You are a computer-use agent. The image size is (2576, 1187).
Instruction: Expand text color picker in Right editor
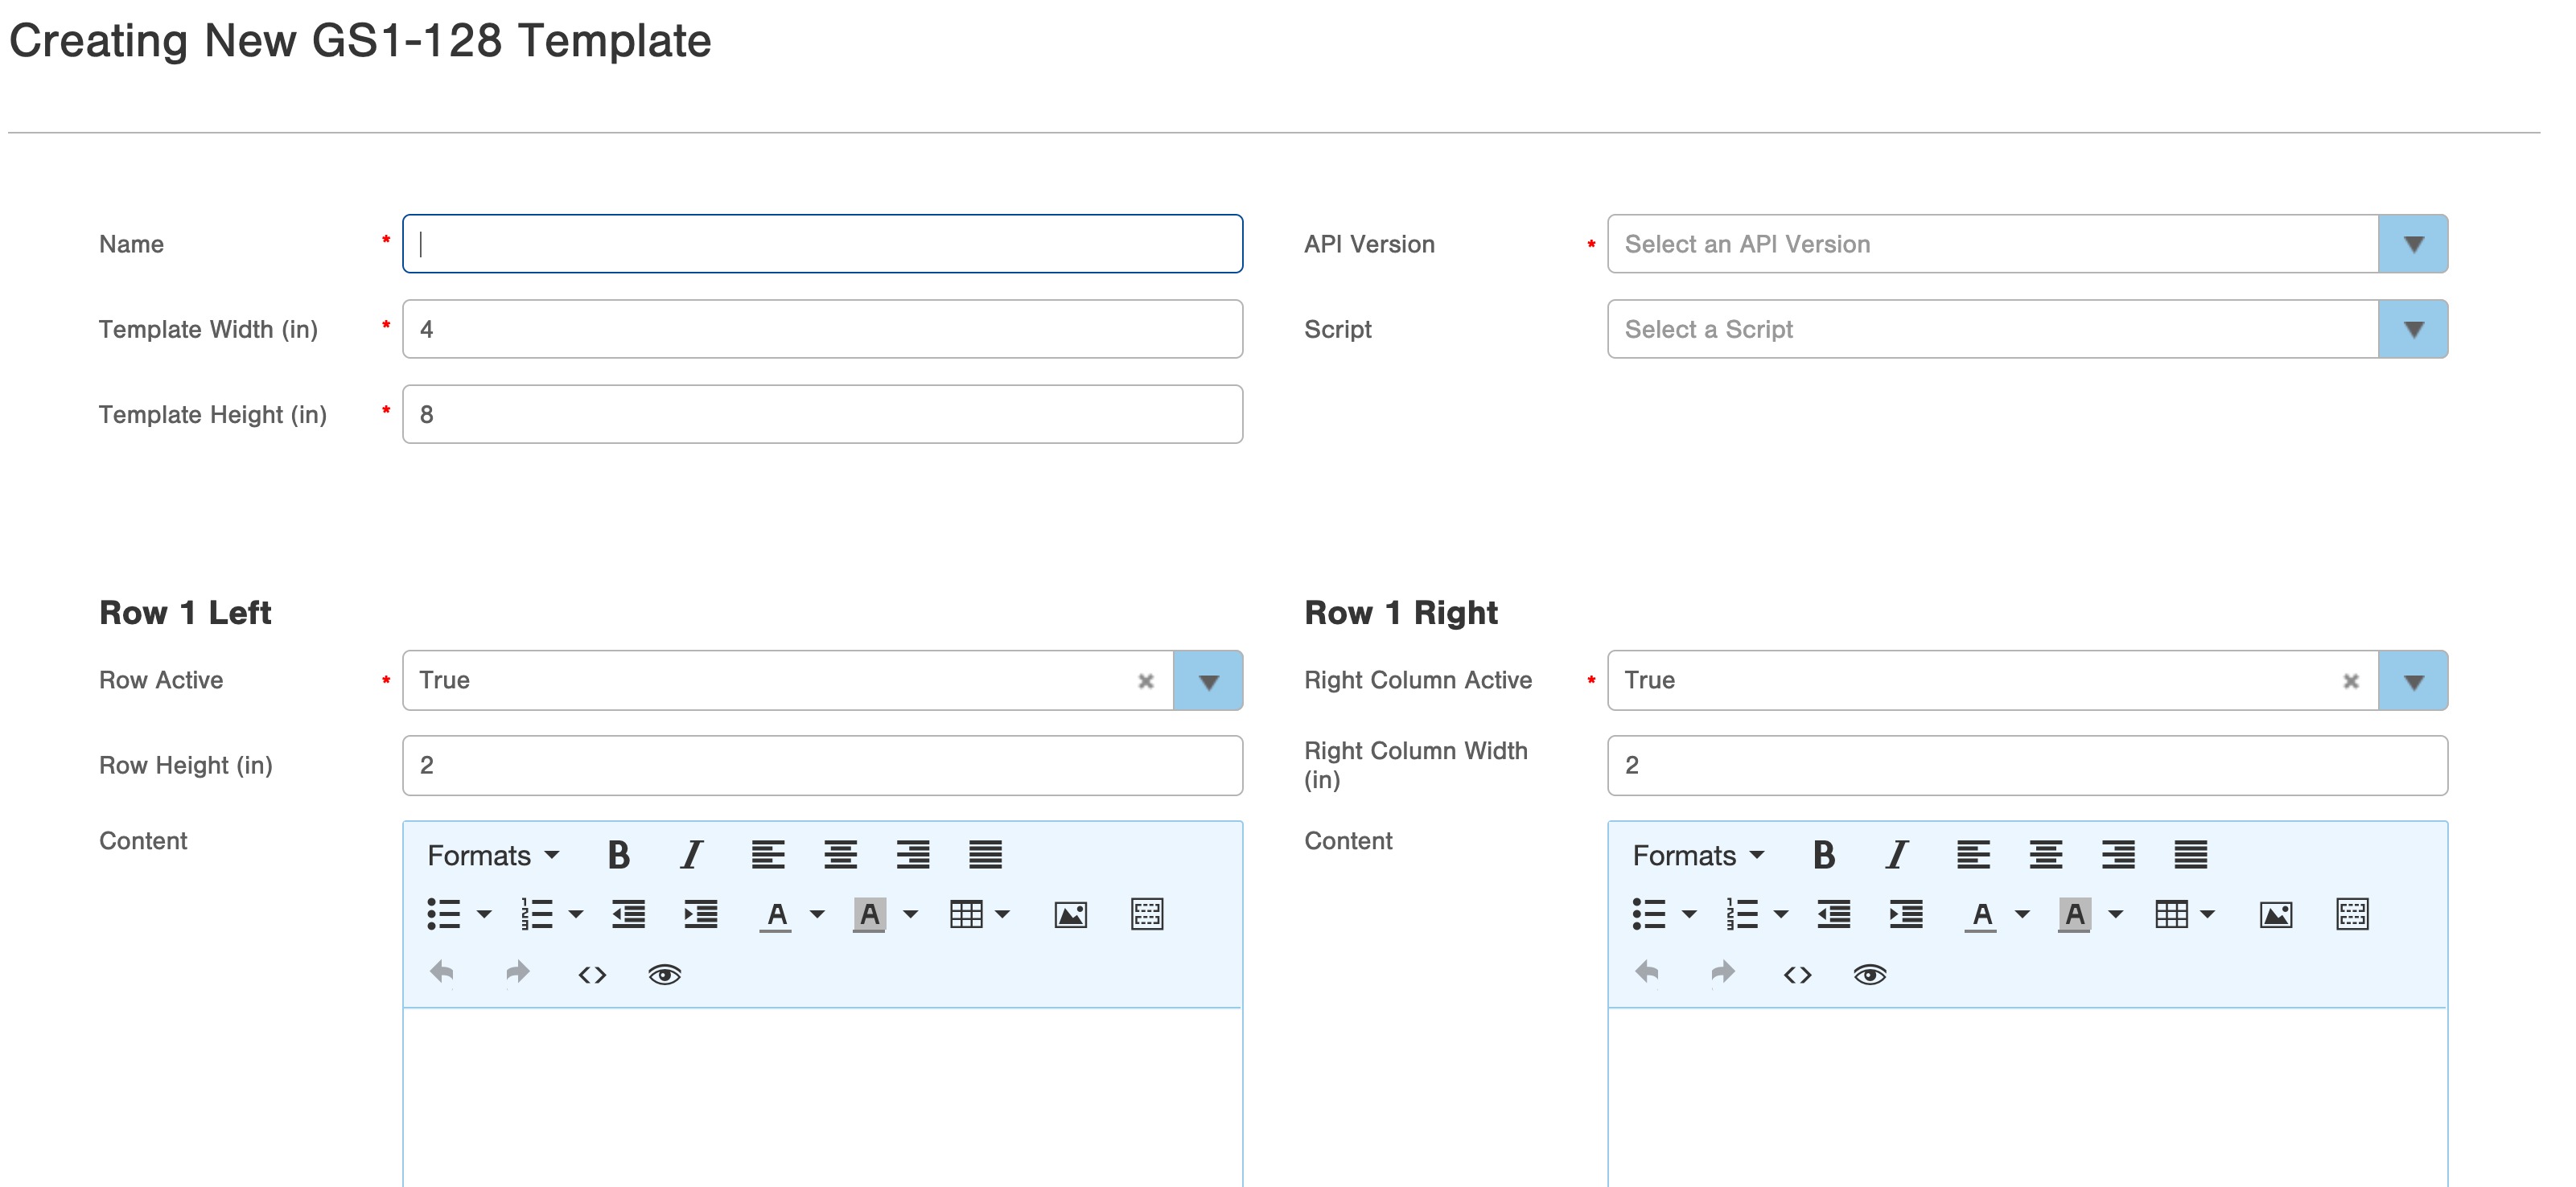coord(2022,914)
